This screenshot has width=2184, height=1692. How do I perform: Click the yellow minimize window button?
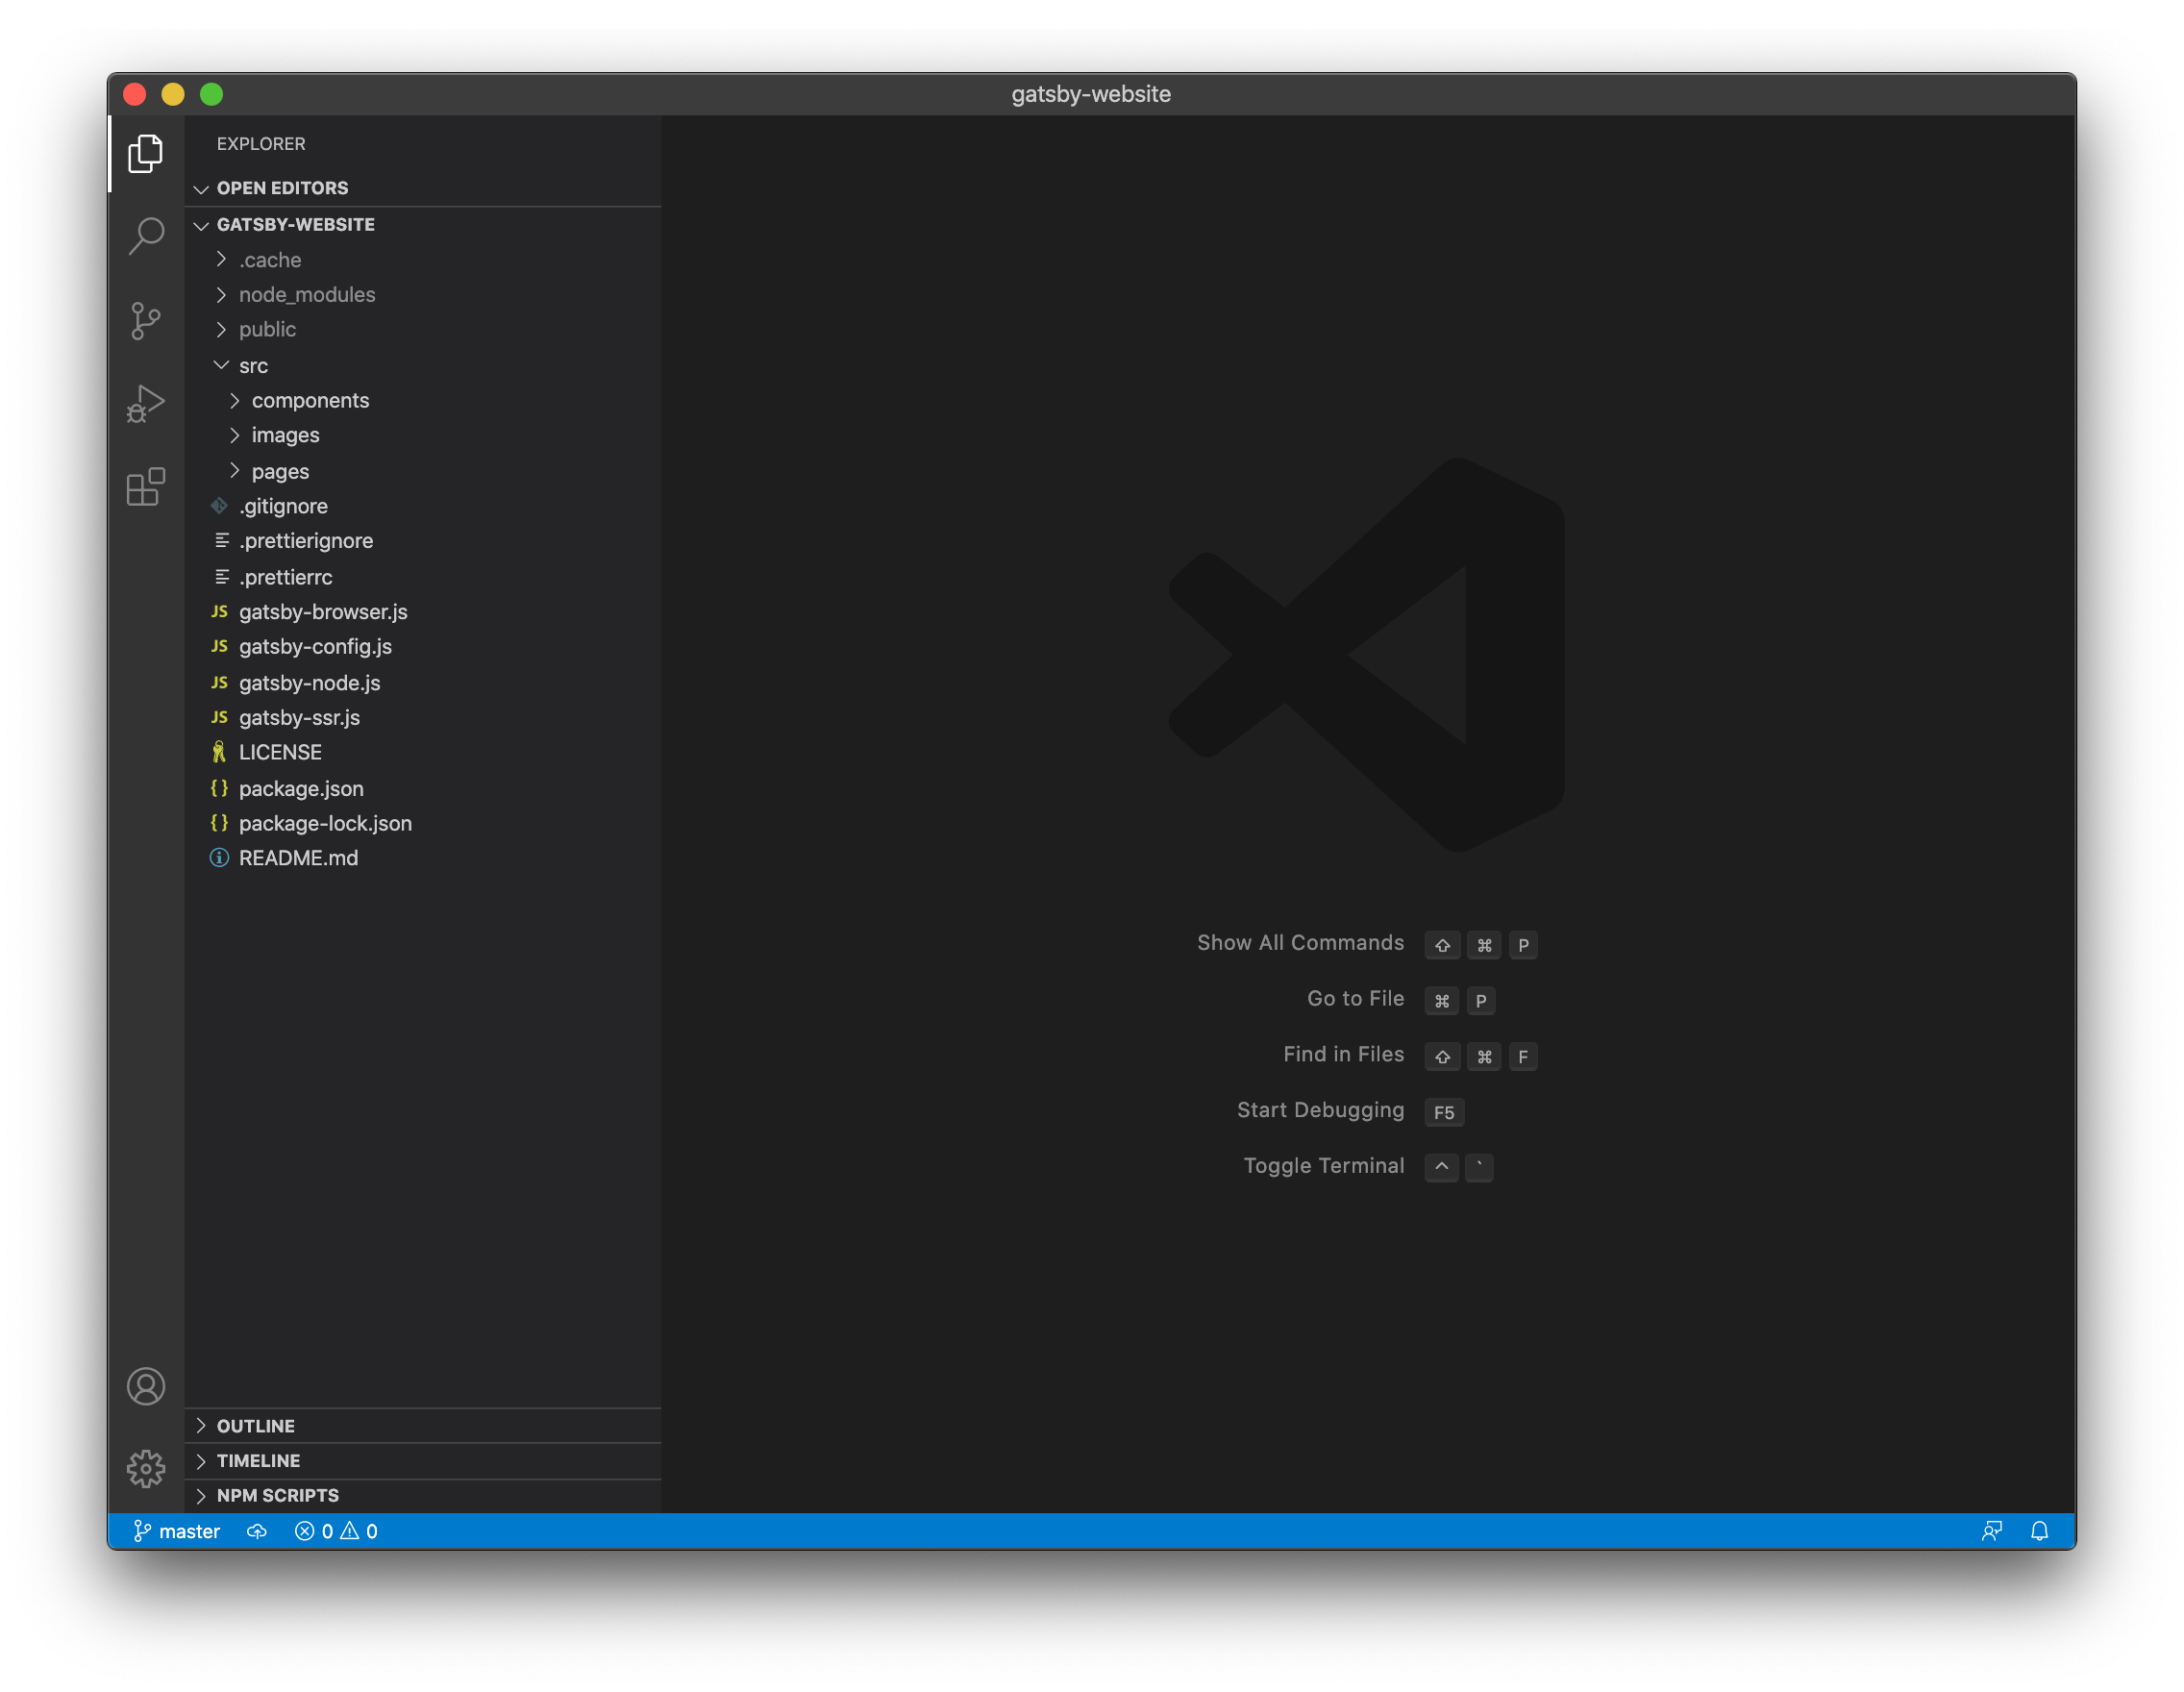173,94
